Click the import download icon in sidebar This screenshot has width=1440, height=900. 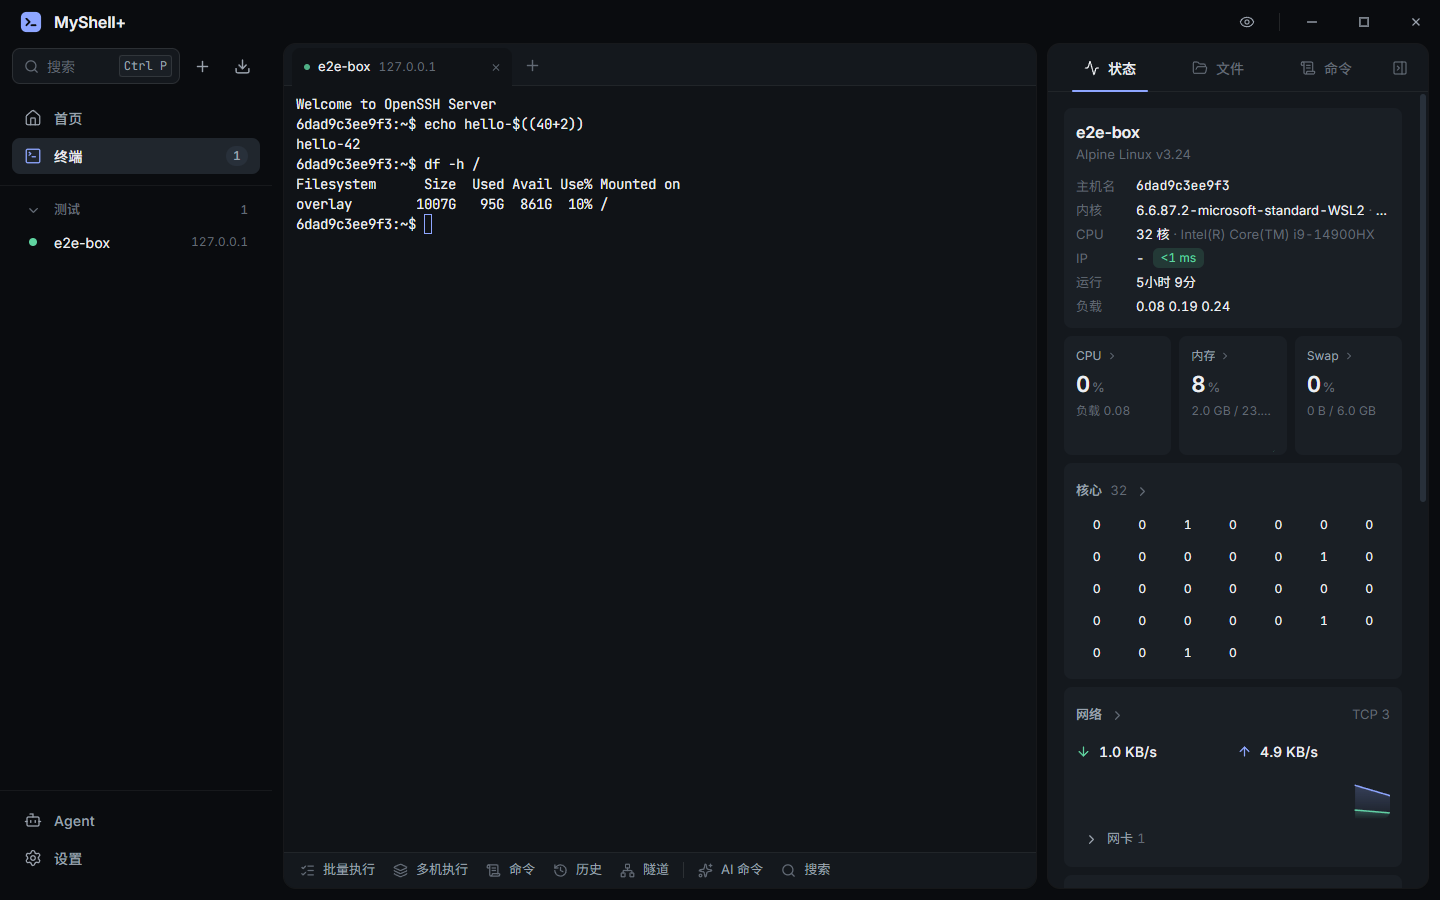click(x=242, y=66)
